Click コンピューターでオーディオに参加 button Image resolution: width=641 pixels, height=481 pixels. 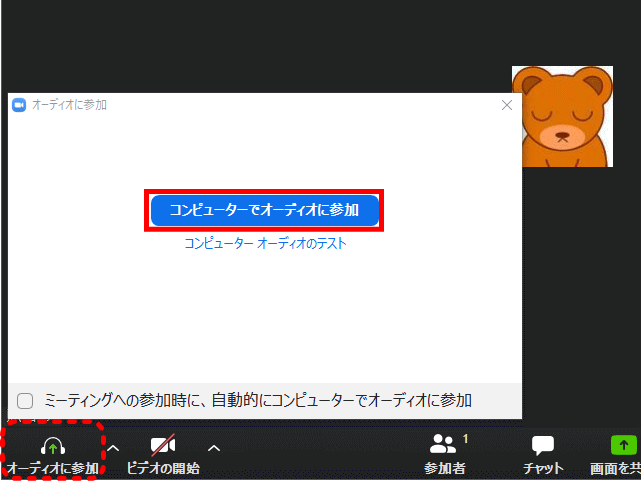(x=264, y=210)
